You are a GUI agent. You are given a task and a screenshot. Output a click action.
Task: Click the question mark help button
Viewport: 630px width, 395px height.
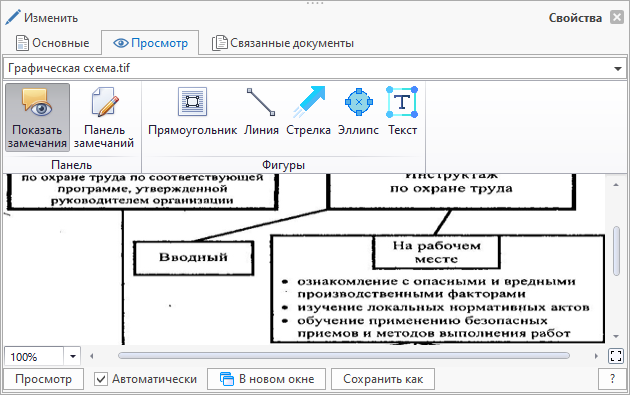(612, 379)
